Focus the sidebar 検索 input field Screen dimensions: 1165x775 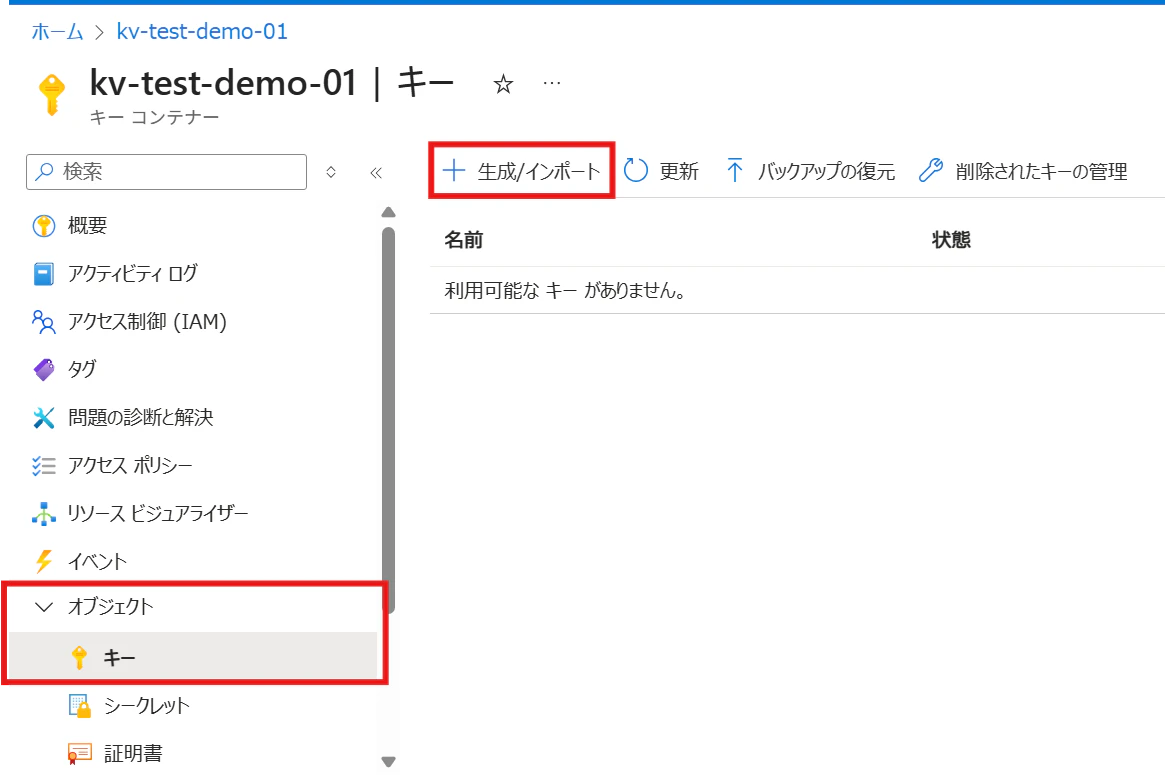(166, 172)
